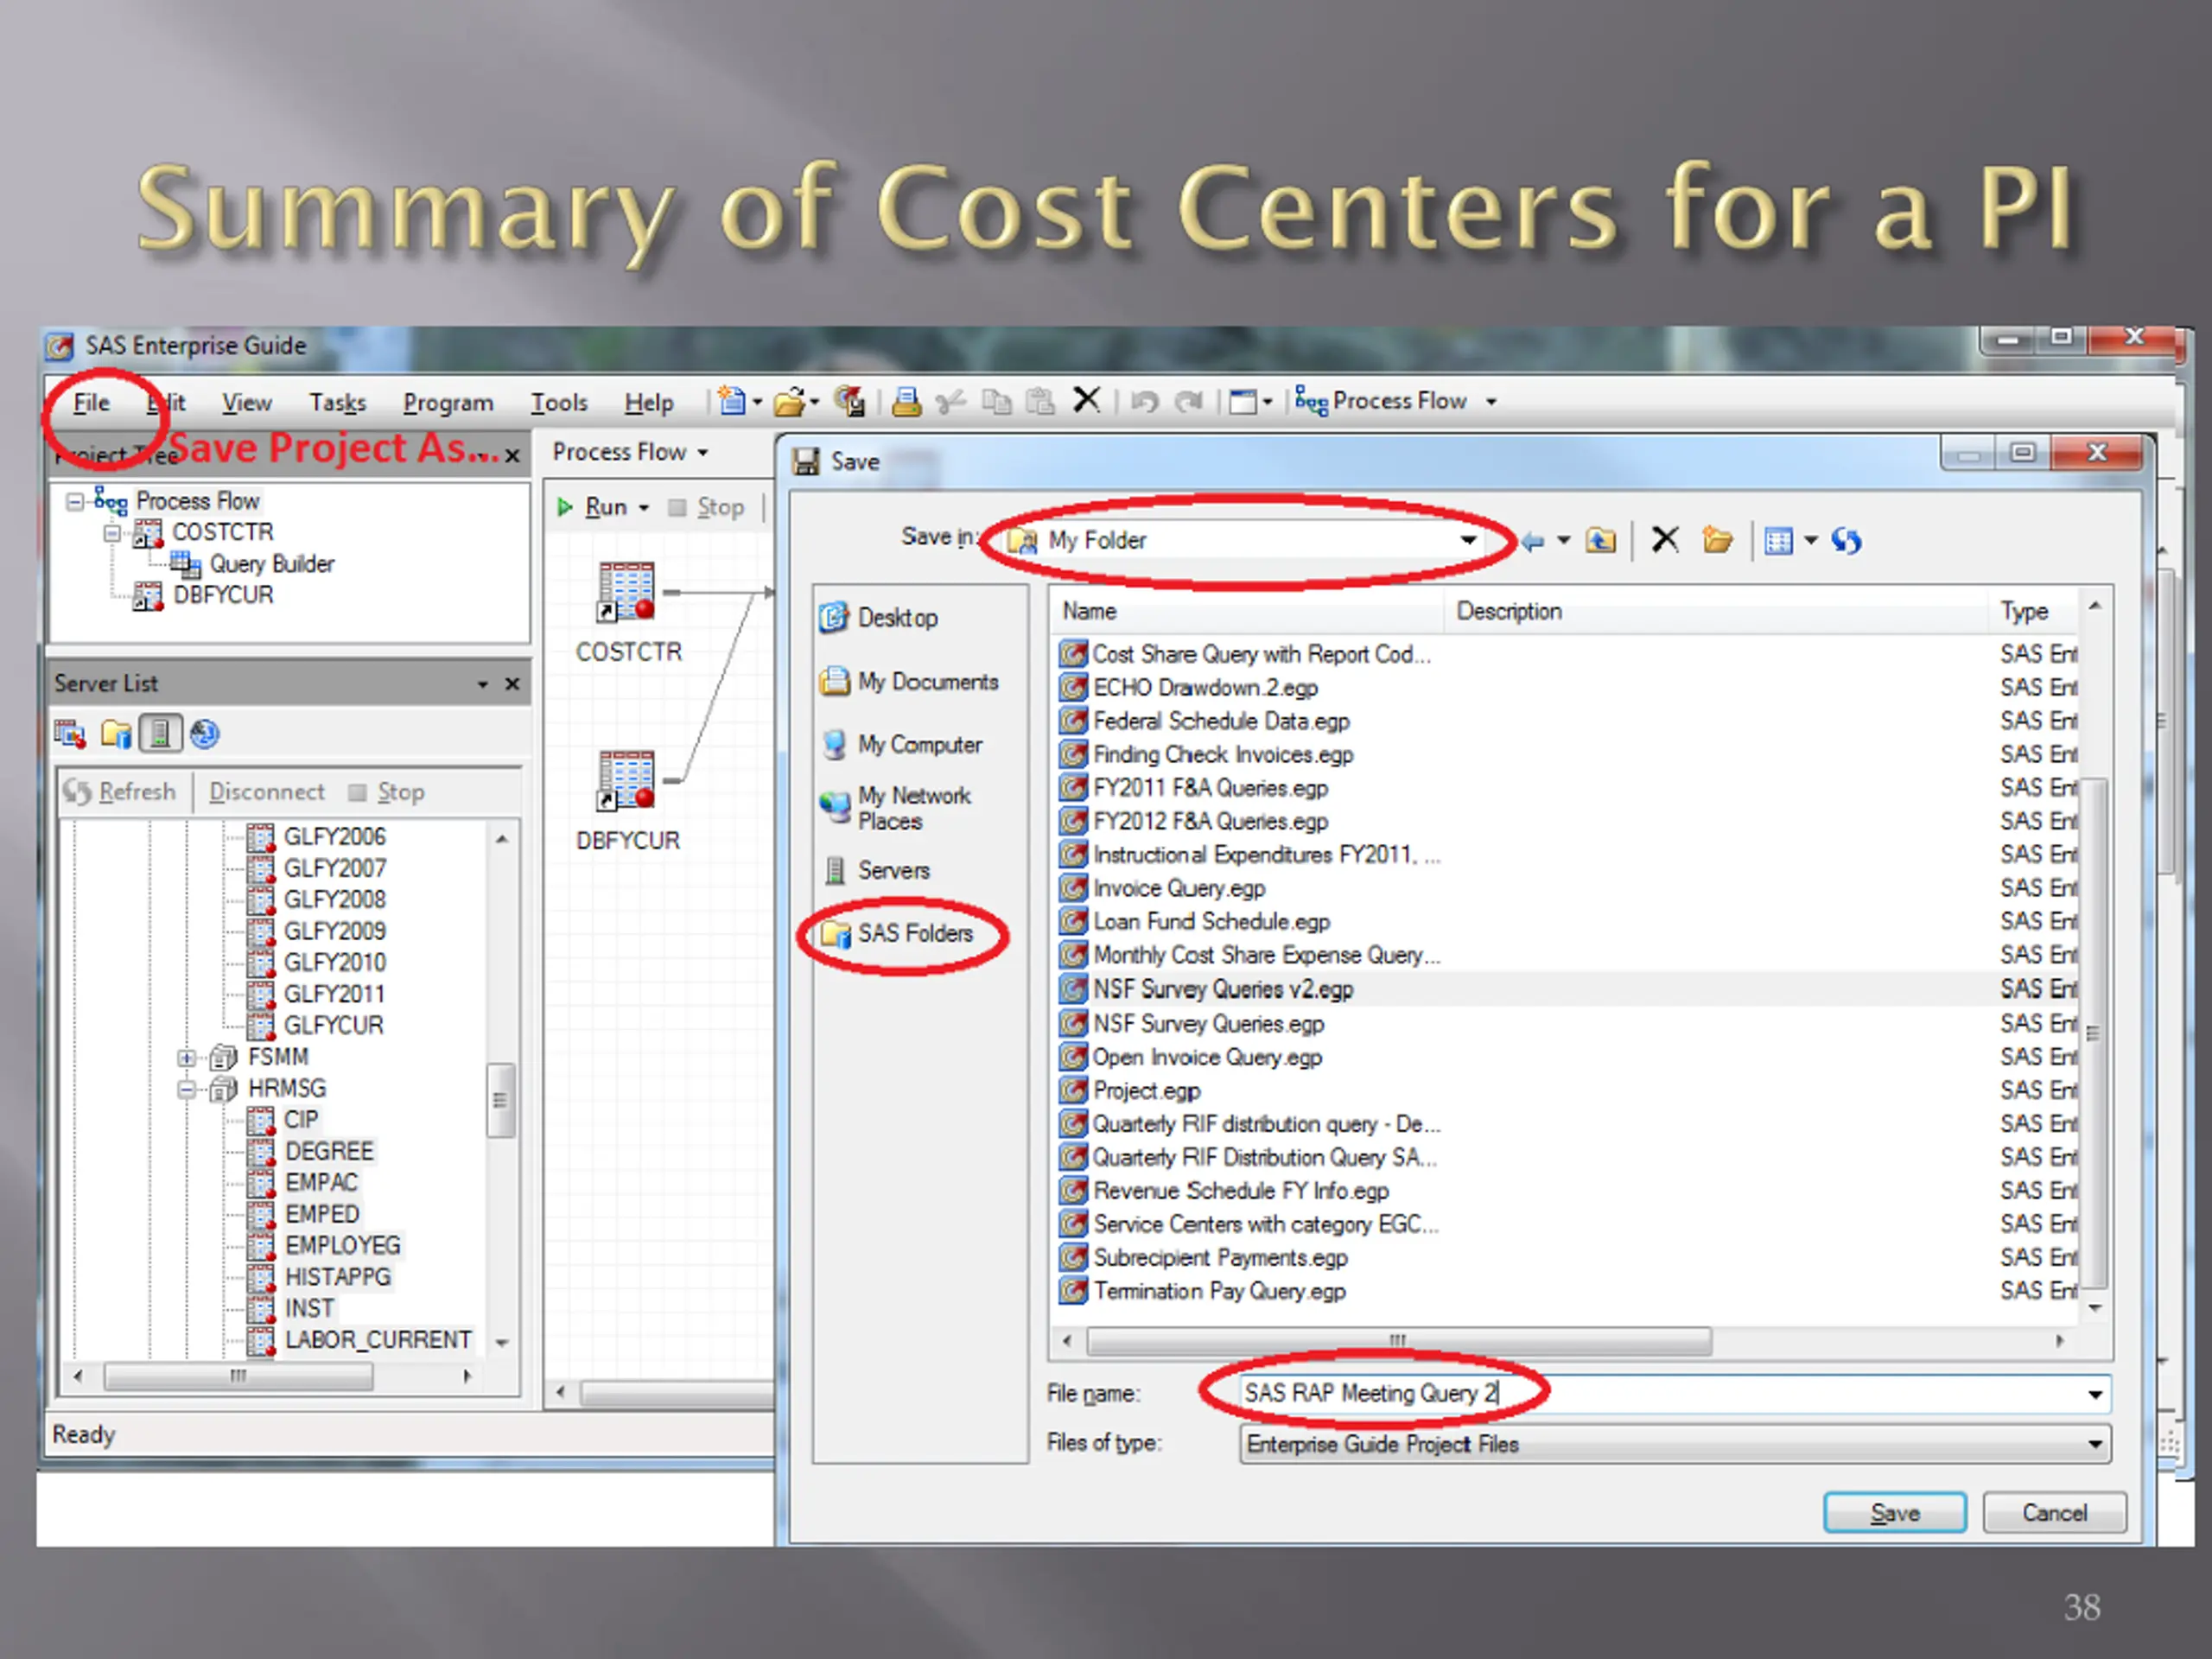Select the SAS Folders shortcut
Screen dimensions: 2212x1659
pos(896,934)
